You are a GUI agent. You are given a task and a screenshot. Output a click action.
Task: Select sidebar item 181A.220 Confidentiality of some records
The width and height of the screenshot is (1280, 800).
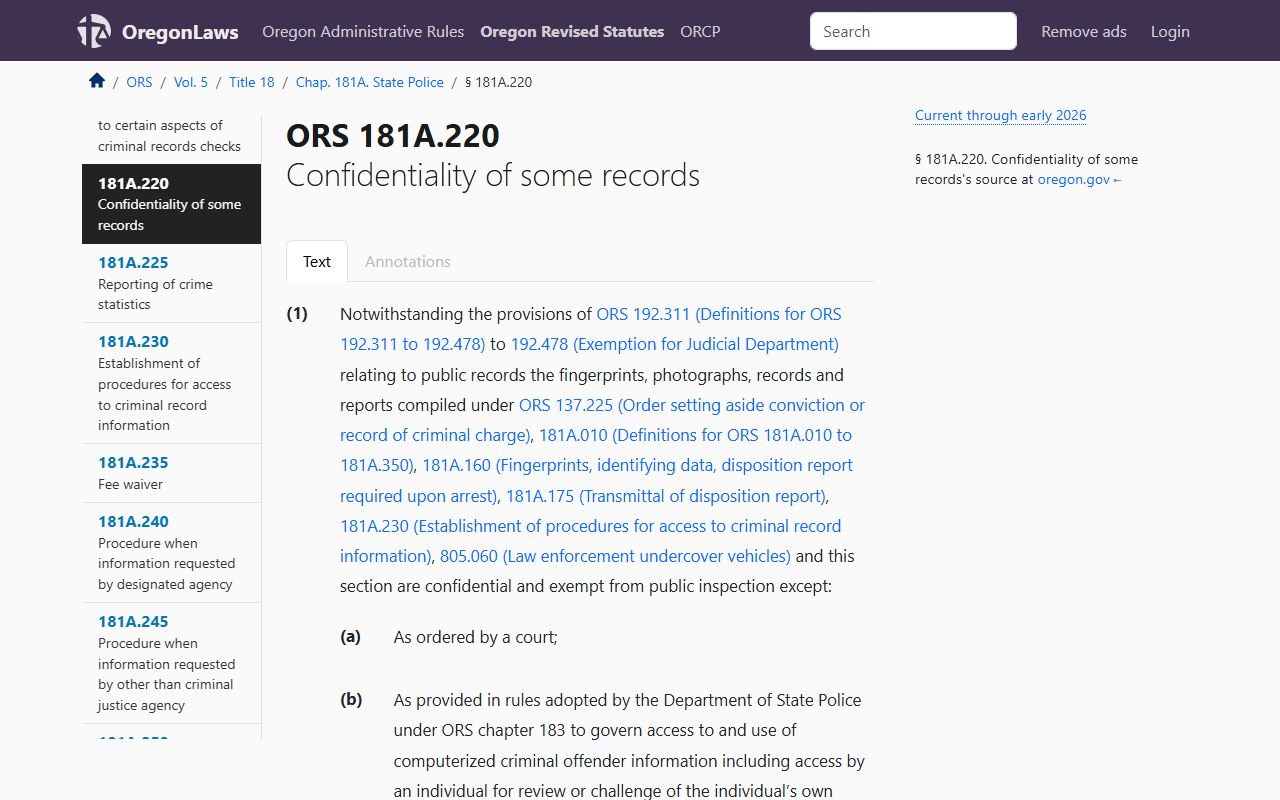click(x=171, y=204)
